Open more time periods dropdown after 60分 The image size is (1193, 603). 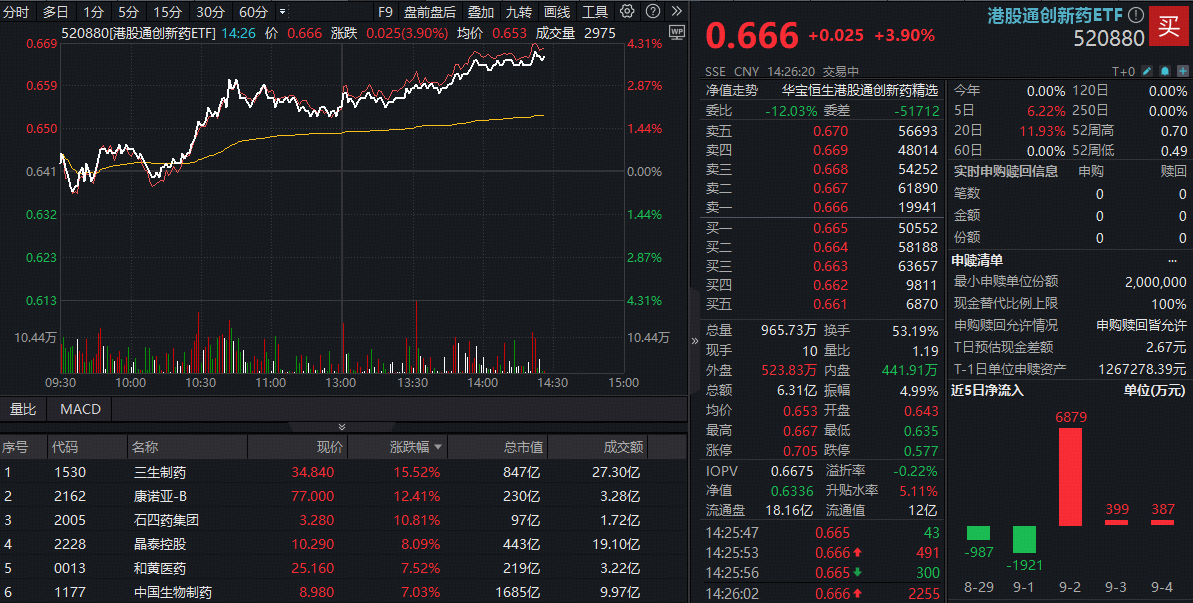tap(281, 12)
